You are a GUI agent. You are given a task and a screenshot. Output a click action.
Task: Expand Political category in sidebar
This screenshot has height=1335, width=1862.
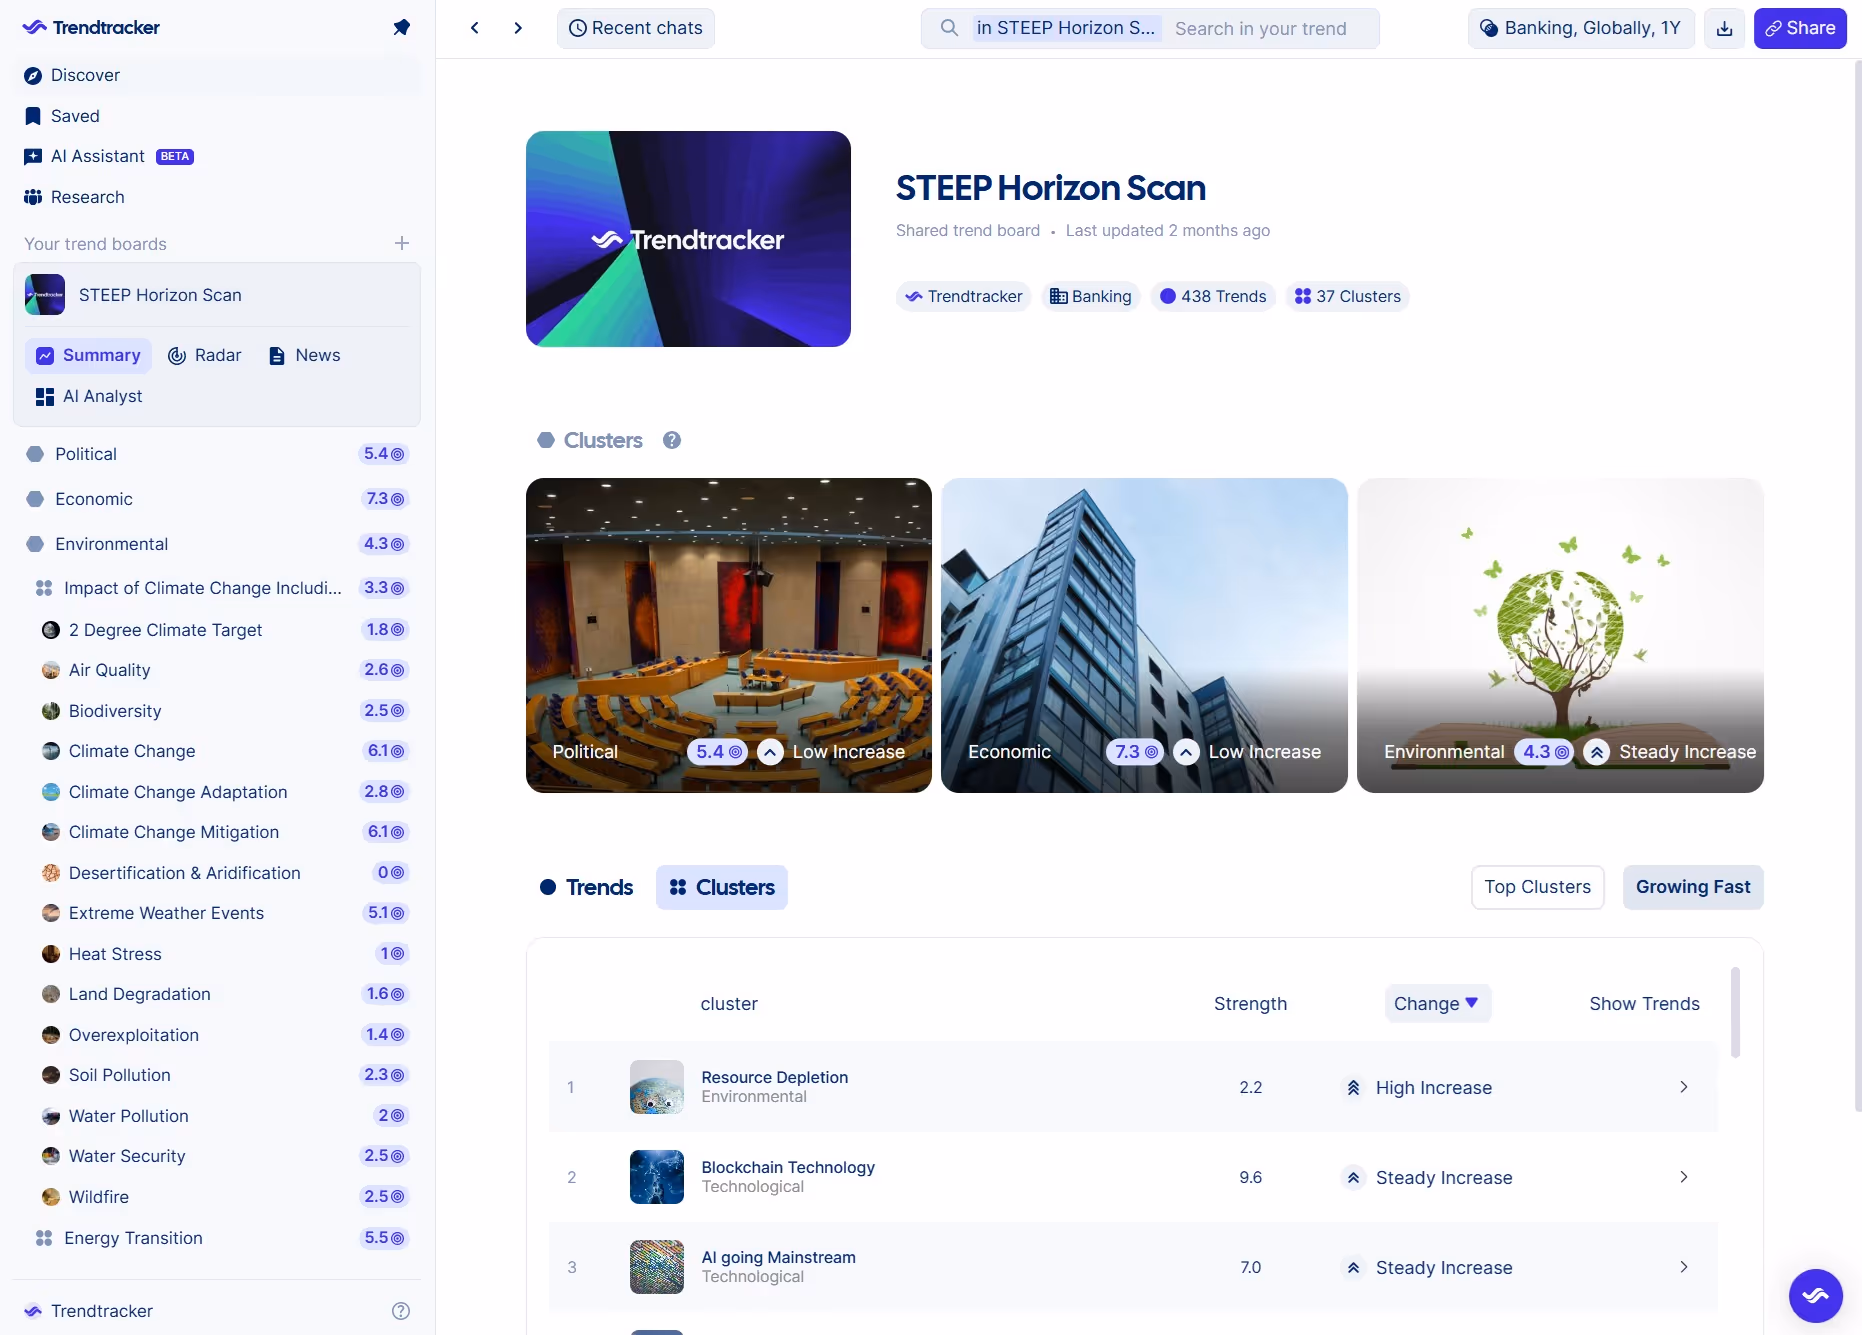(x=217, y=454)
